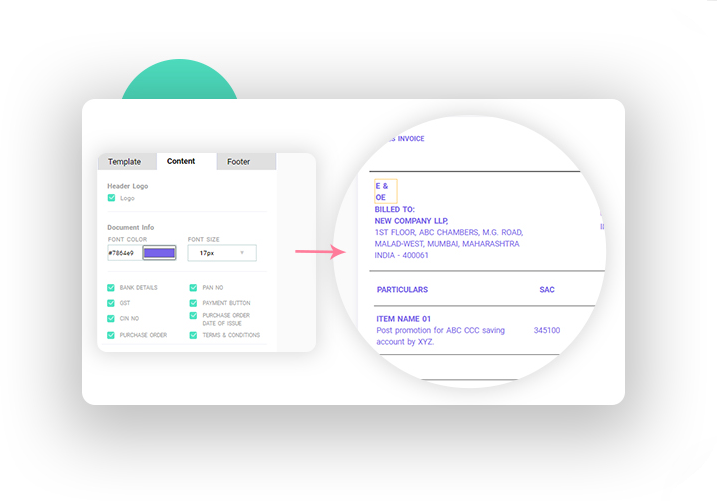Click the Particulars column header
Viewport: 717px width, 501px height.
[x=402, y=290]
